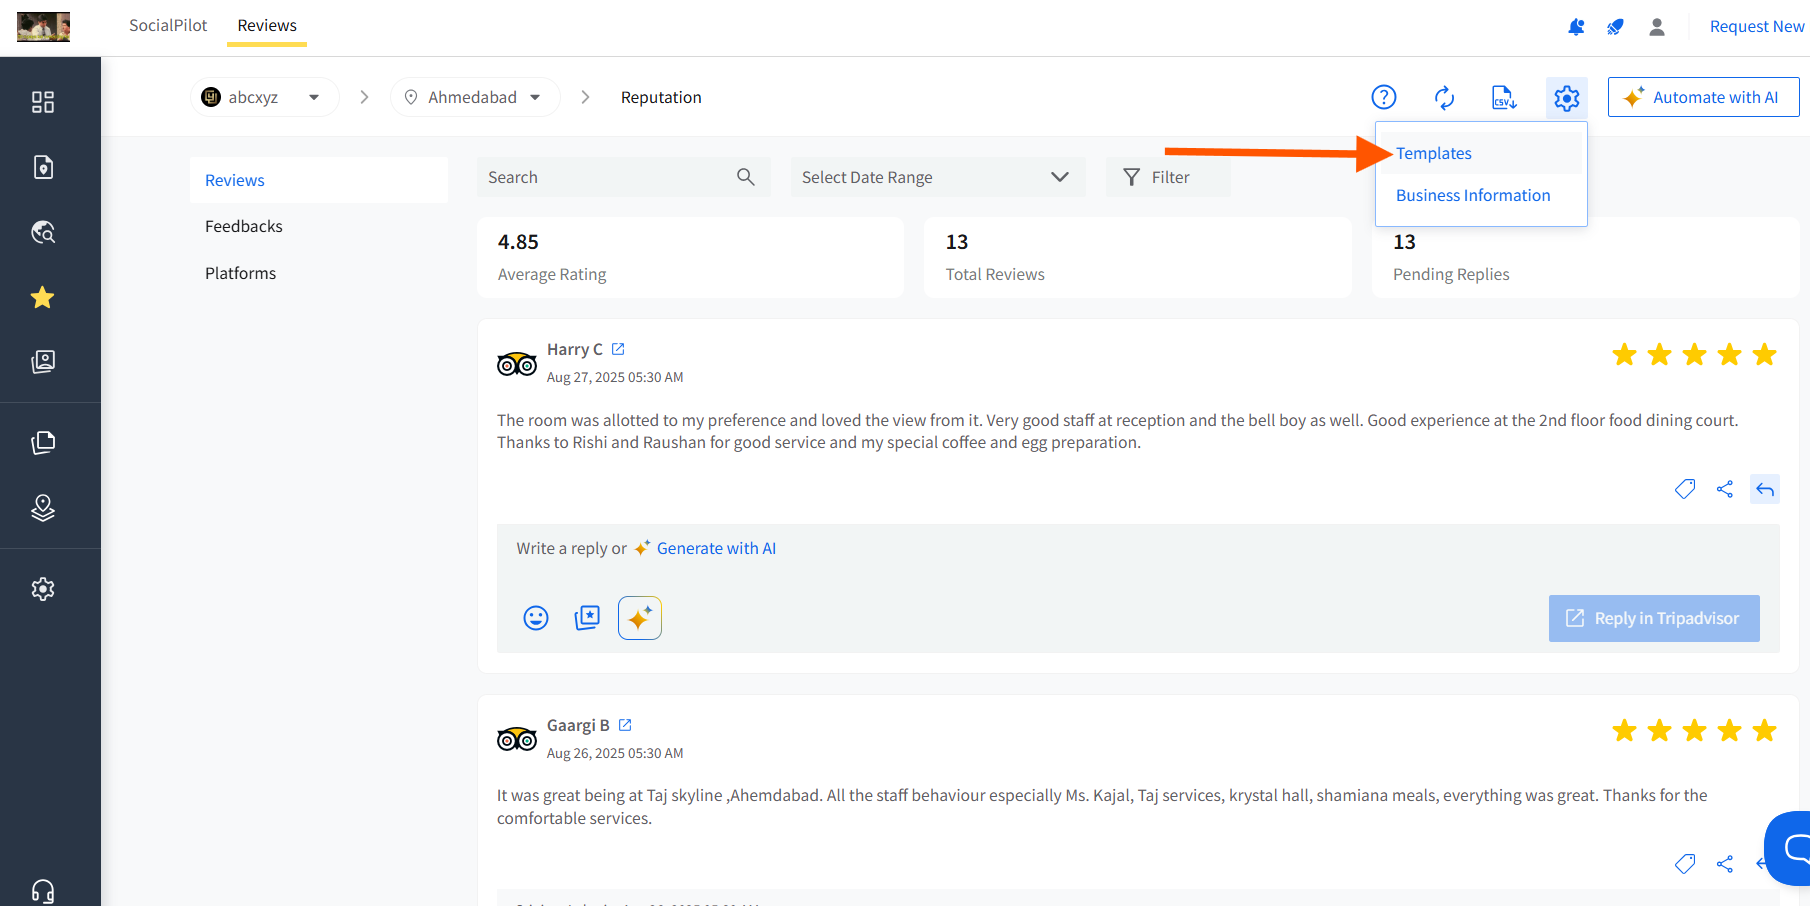Tag Gaargi B's review with label icon

[x=1685, y=864]
